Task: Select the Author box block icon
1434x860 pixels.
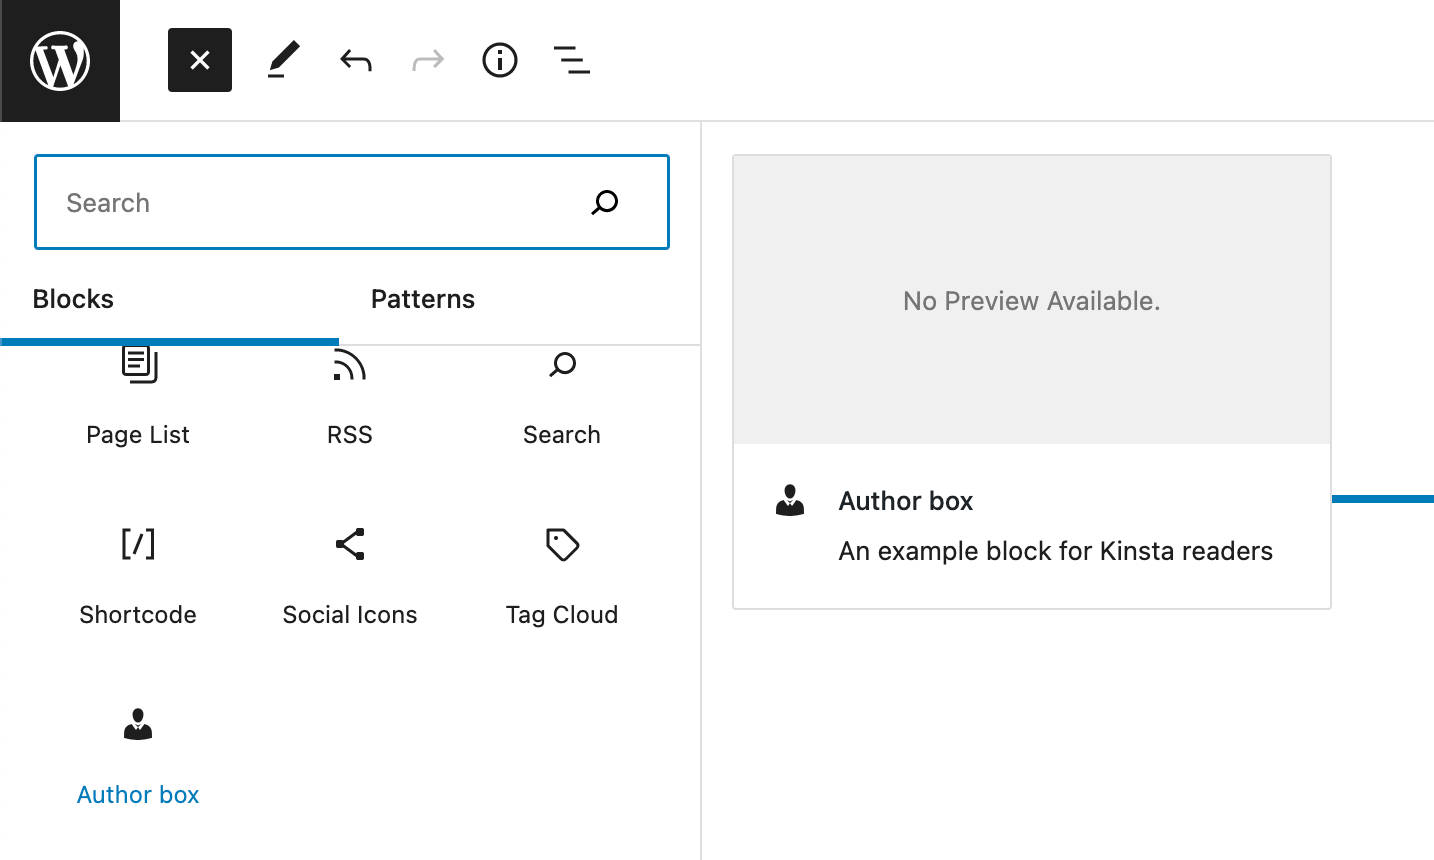Action: click(x=137, y=724)
